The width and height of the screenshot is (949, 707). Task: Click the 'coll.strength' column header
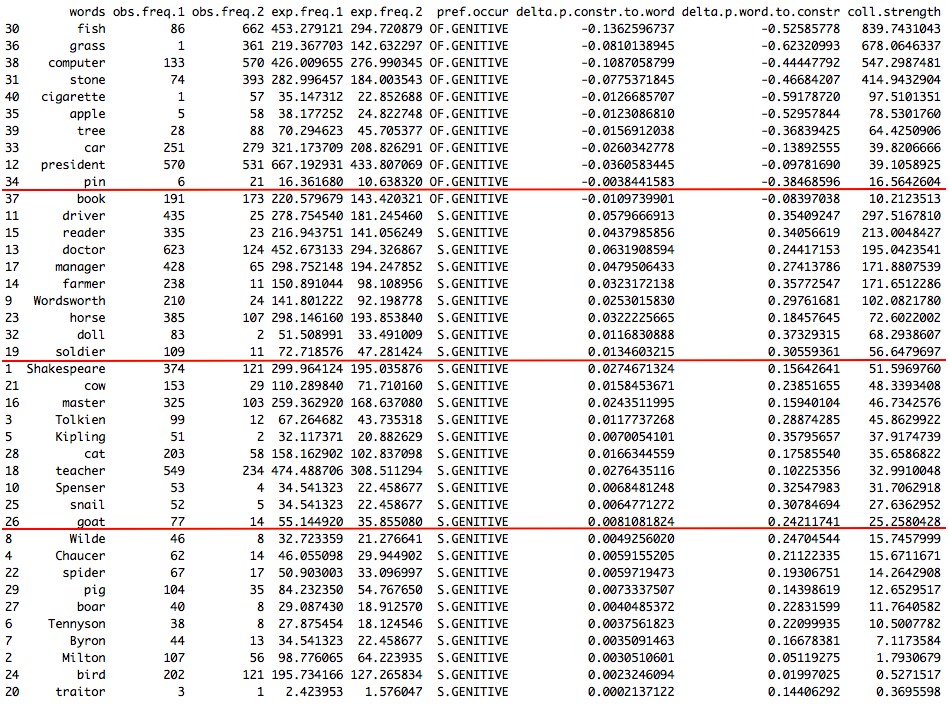tap(894, 10)
